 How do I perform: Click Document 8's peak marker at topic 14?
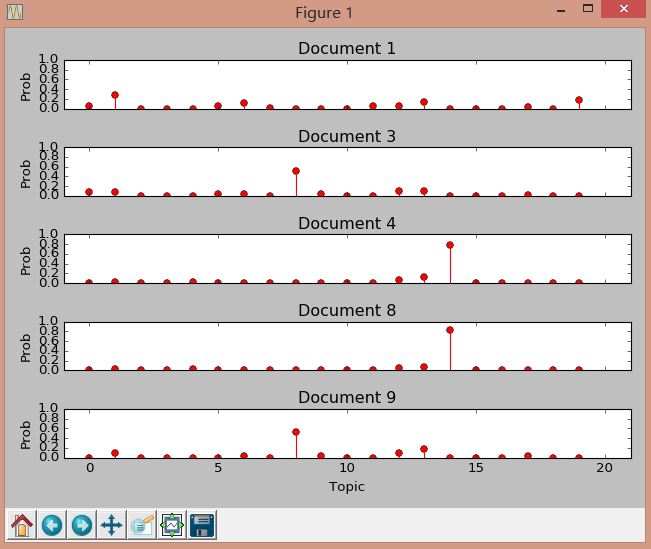[x=450, y=330]
